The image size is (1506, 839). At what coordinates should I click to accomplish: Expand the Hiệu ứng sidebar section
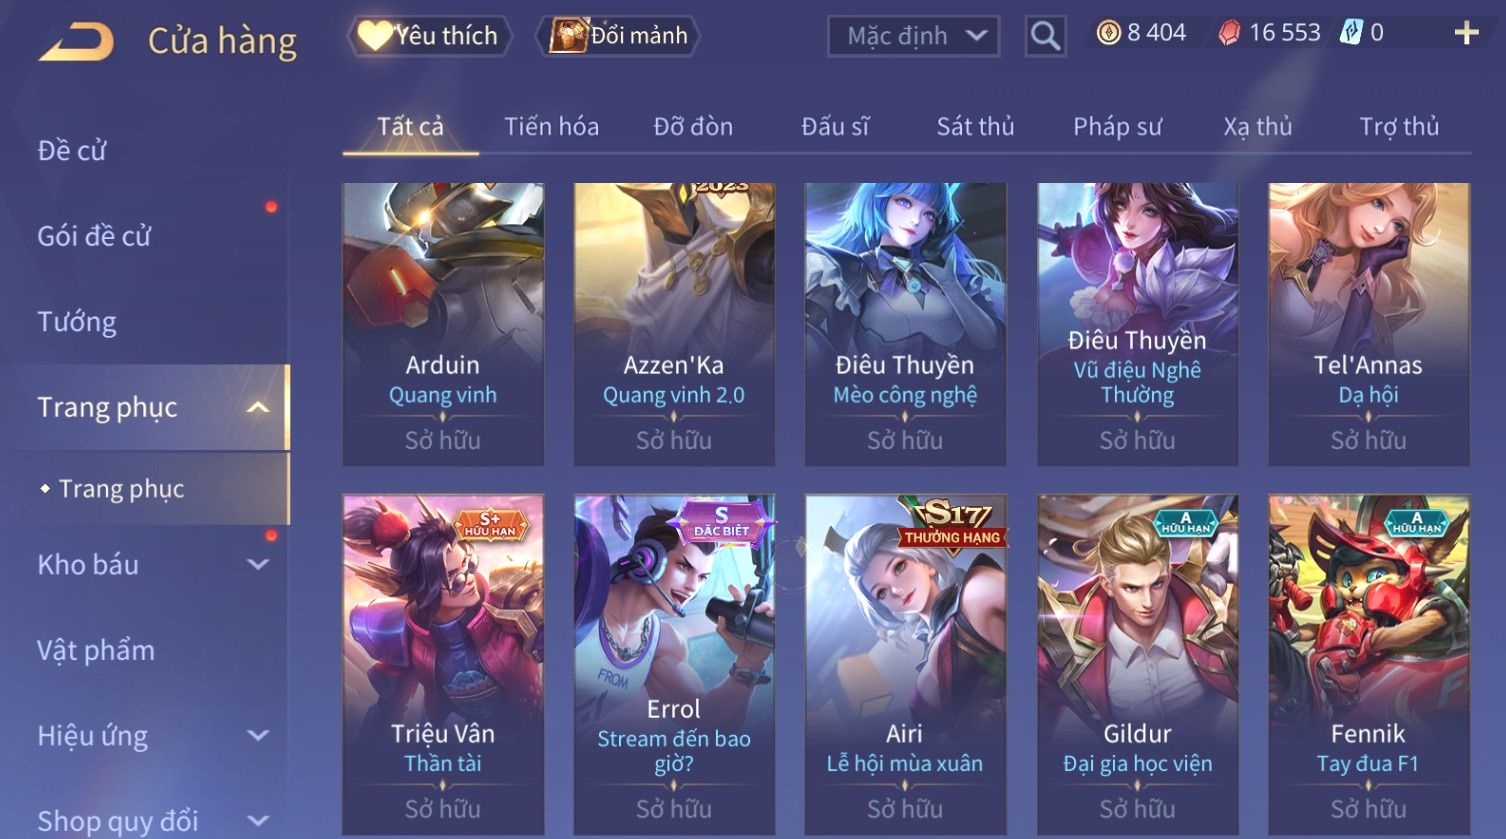(258, 735)
